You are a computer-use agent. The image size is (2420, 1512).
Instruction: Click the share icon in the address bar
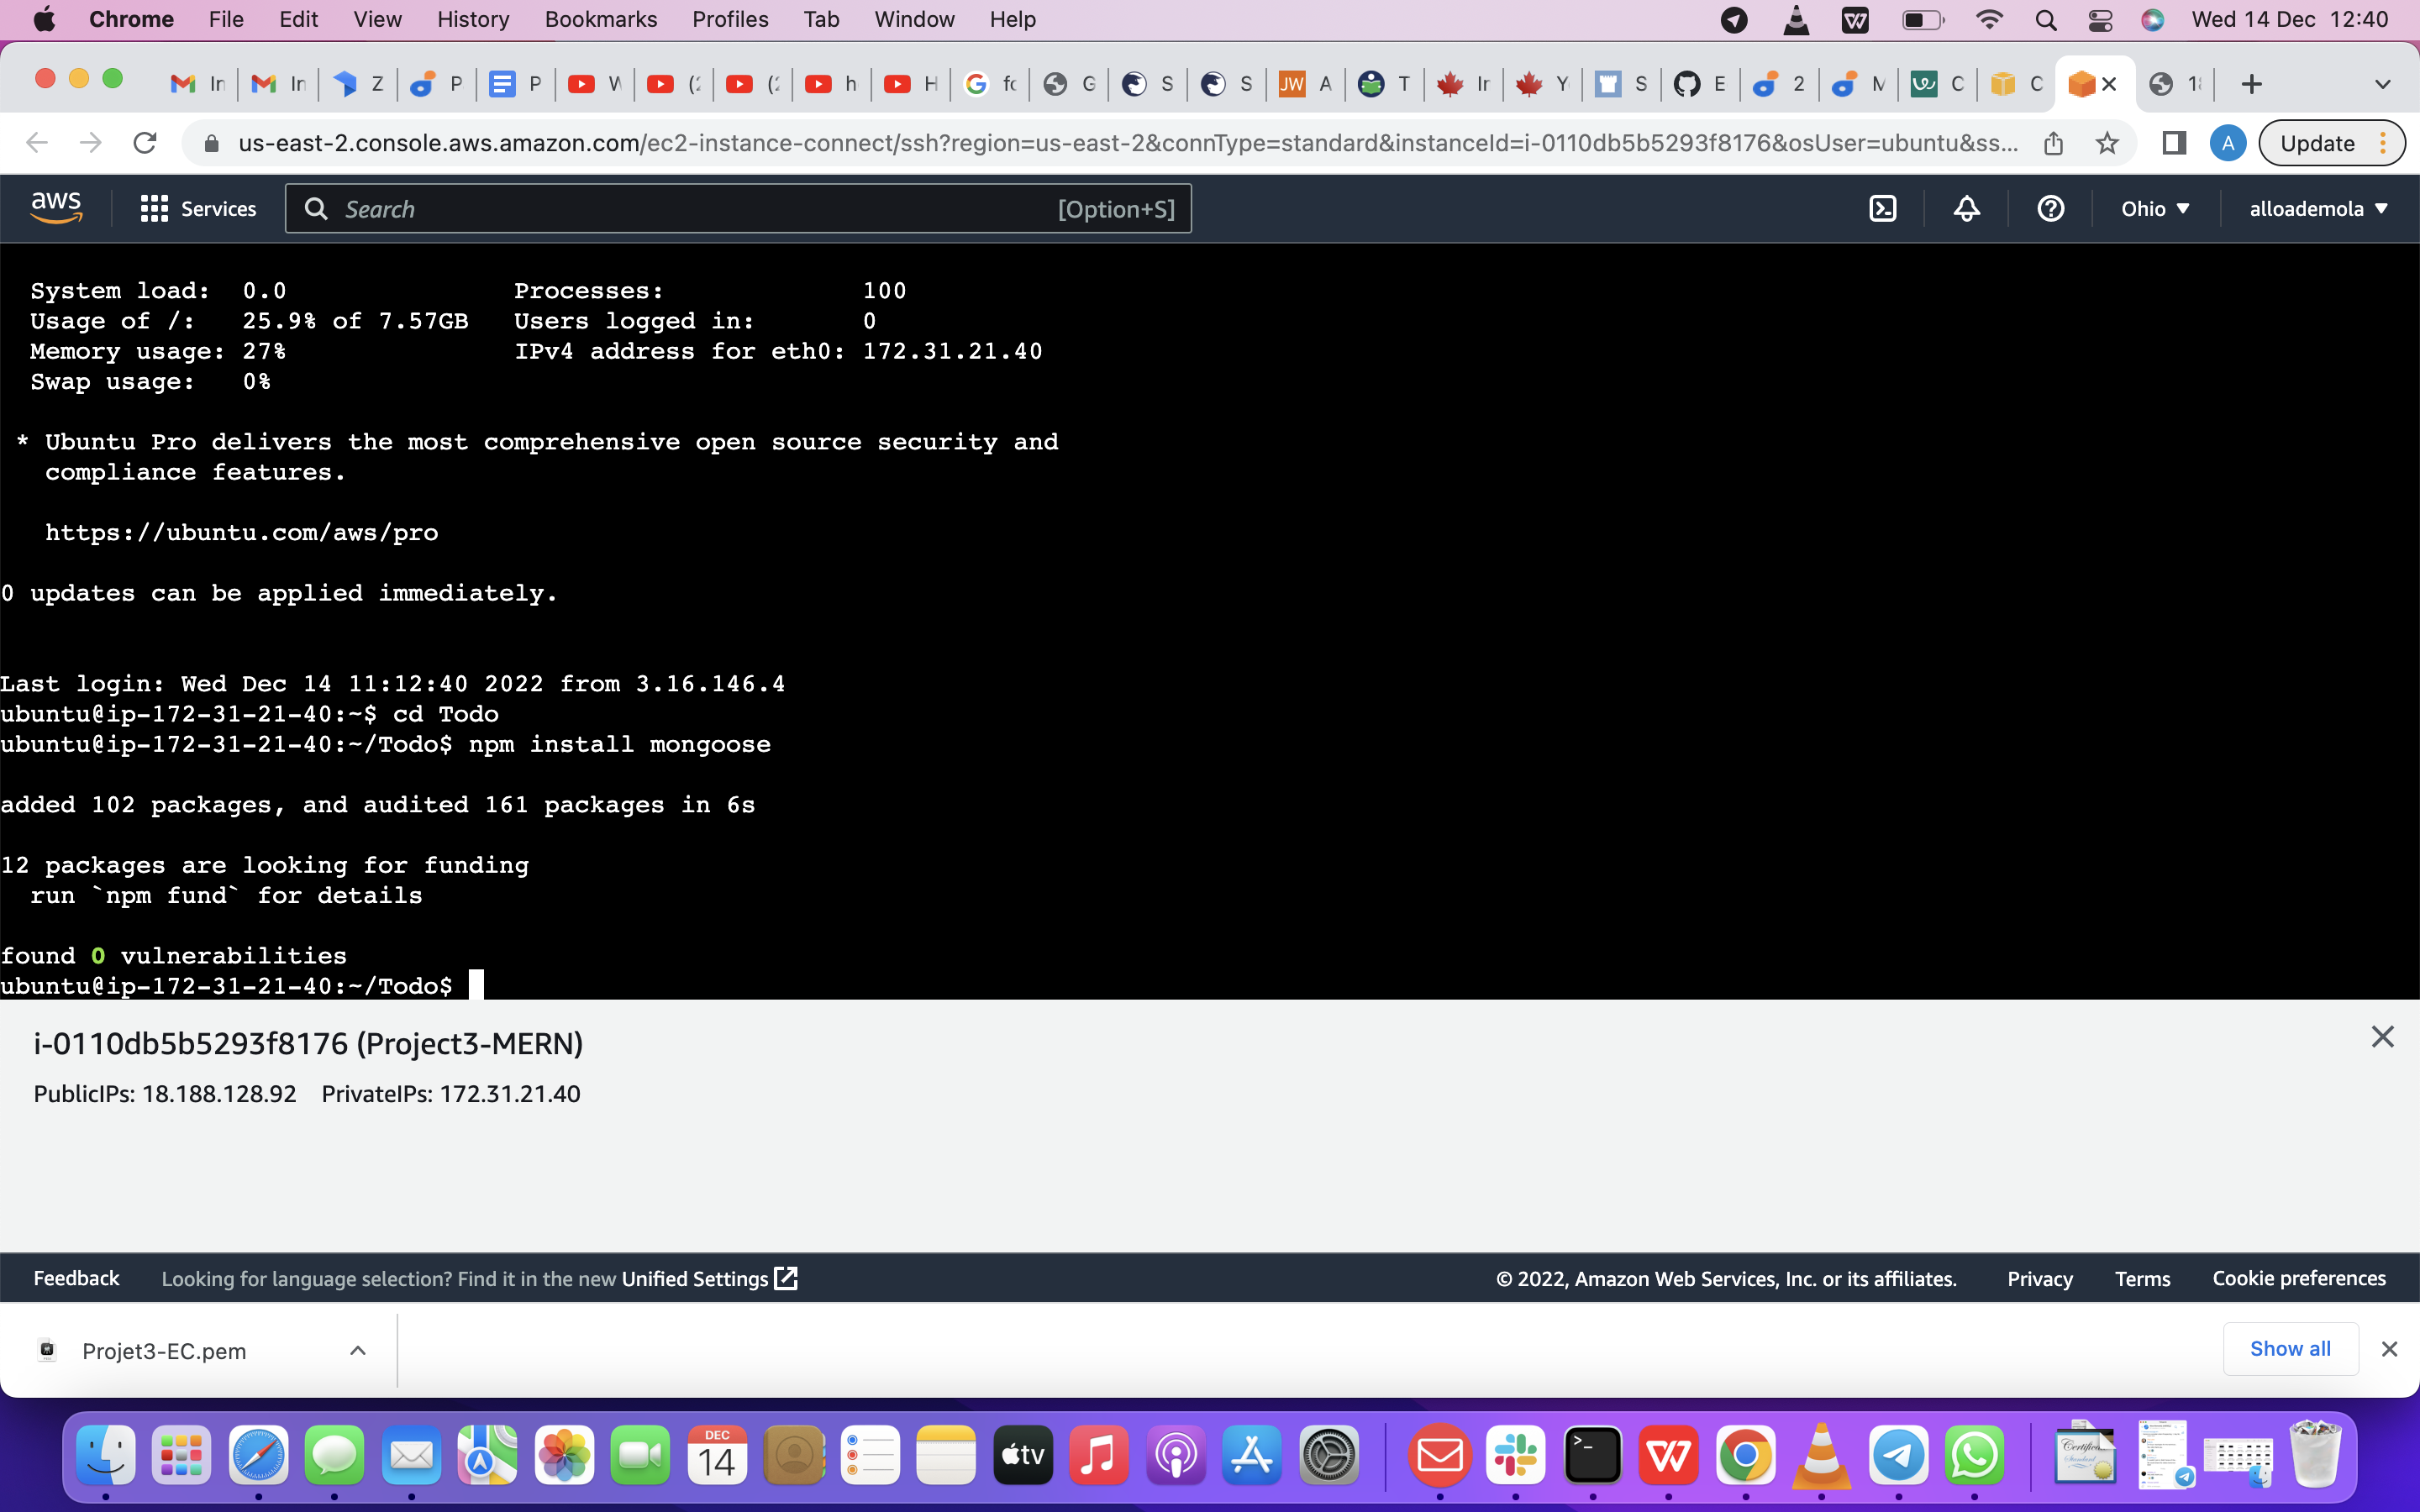click(2054, 143)
